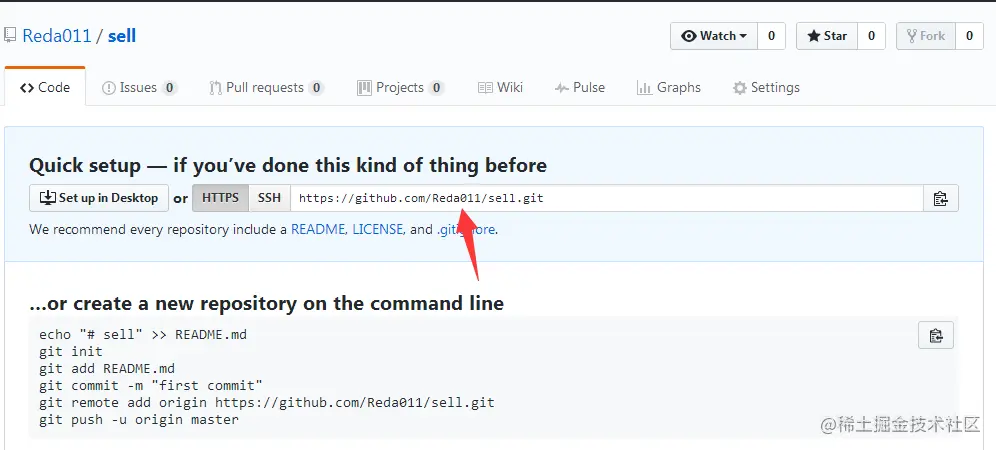The image size is (996, 450).
Task: Click Set up in Desktop button
Action: tap(99, 198)
